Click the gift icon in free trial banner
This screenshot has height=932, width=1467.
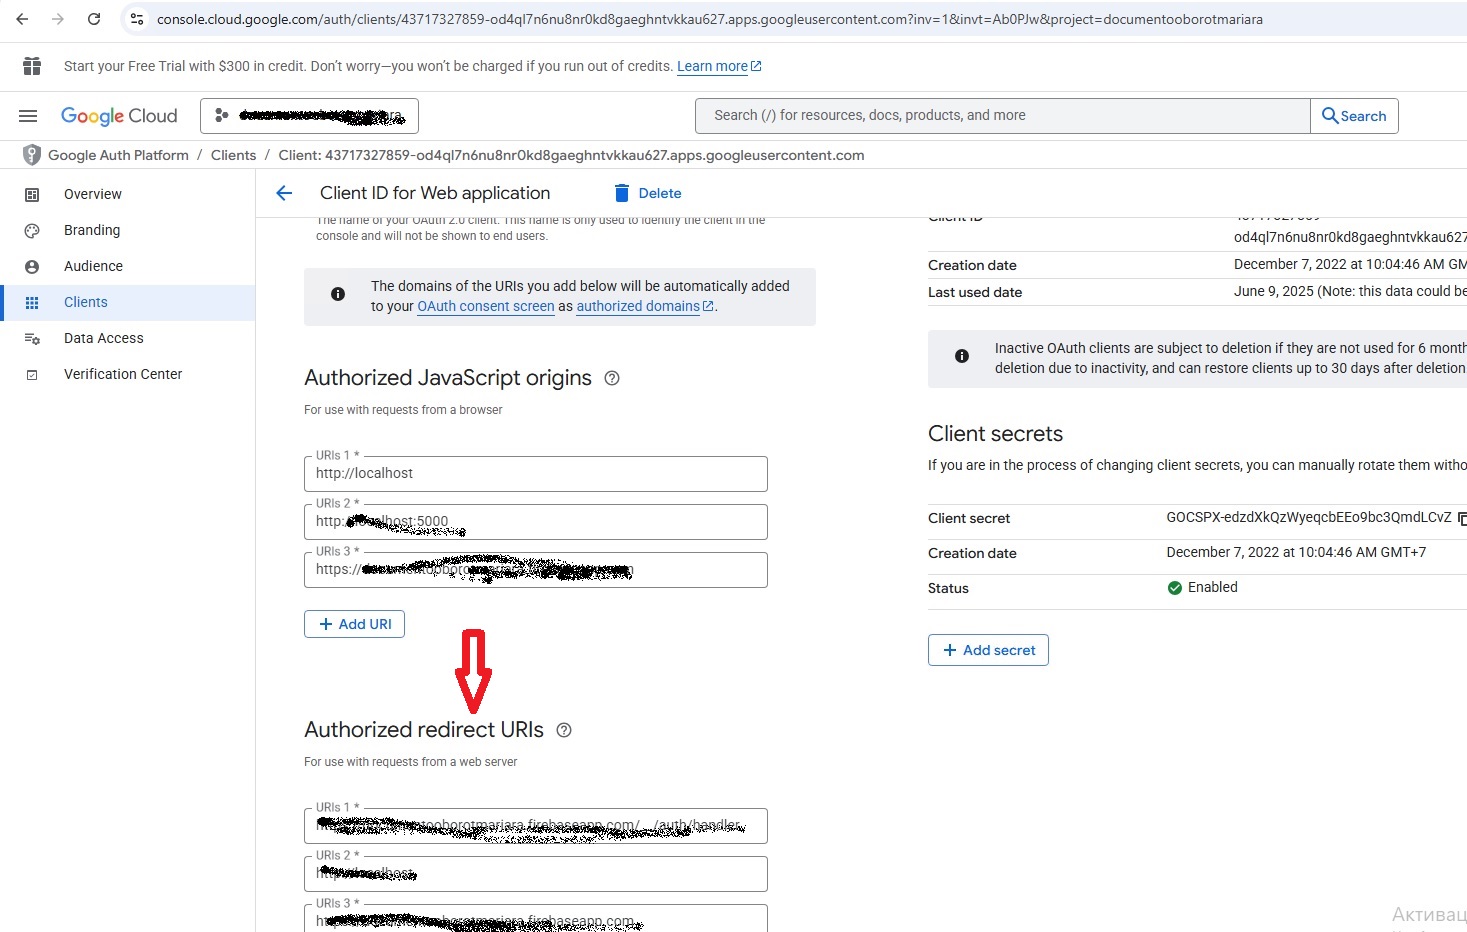(x=32, y=66)
